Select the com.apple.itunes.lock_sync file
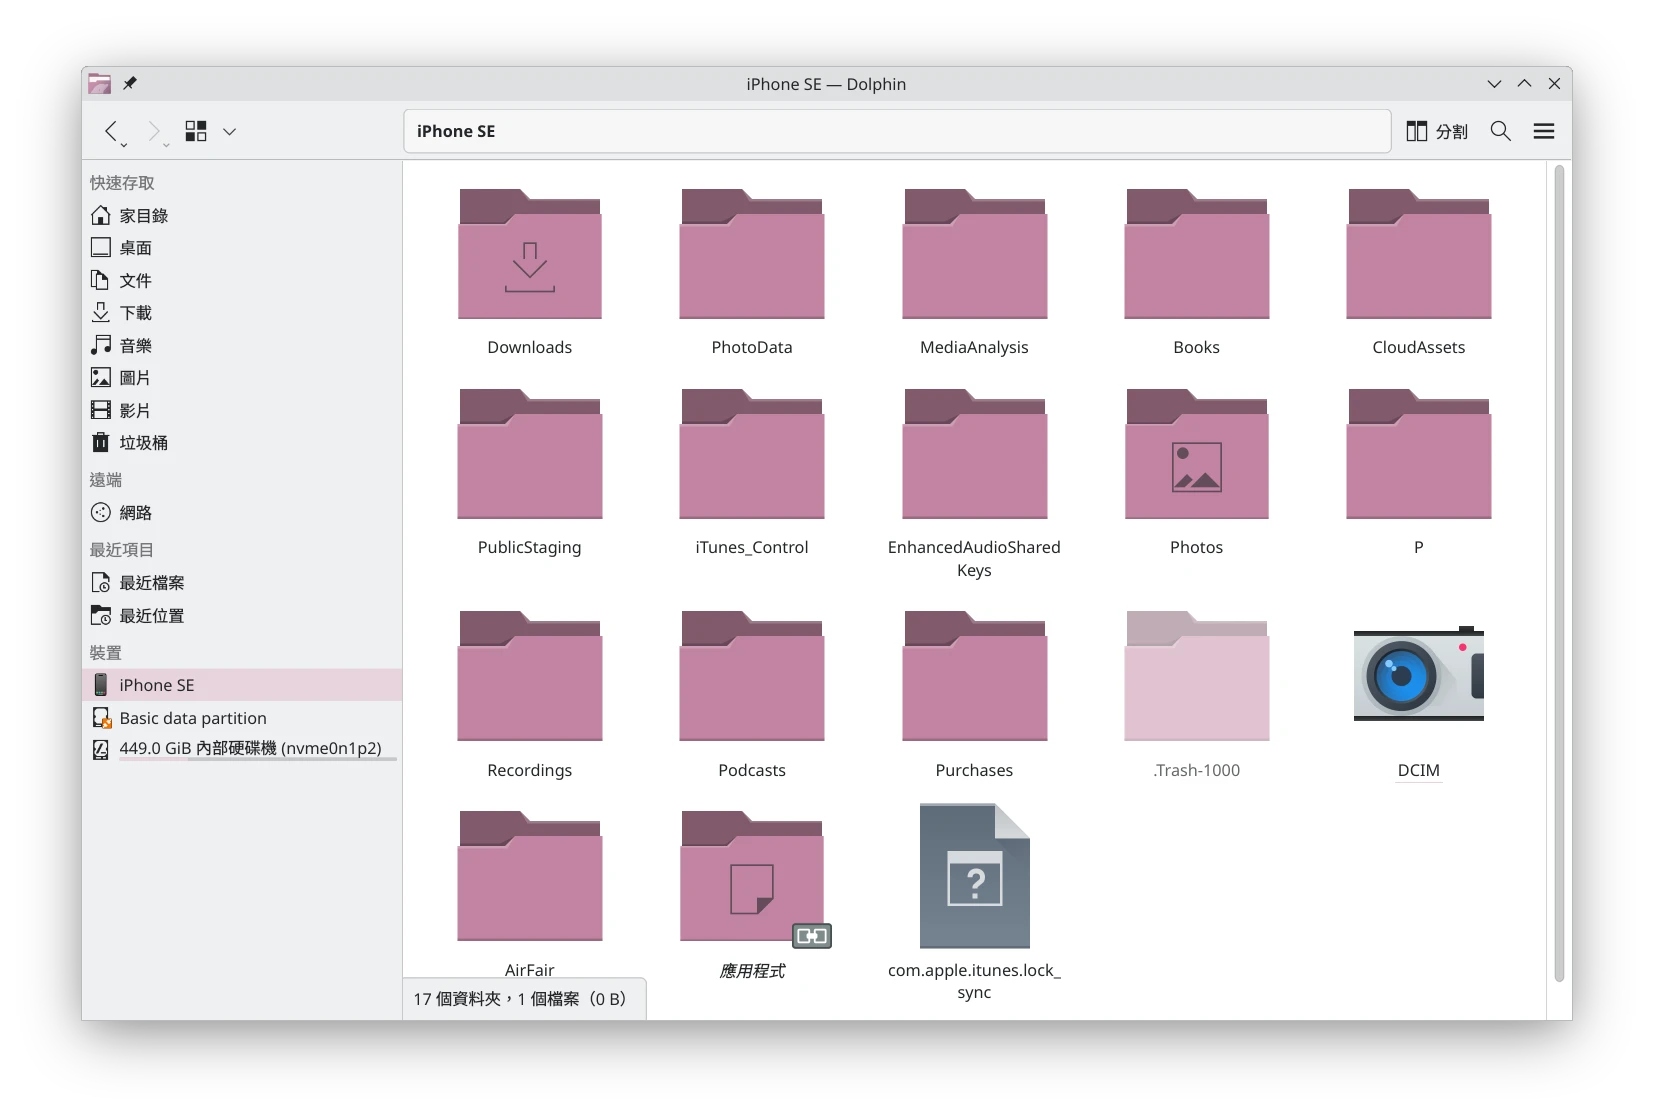The height and width of the screenshot is (1117, 1654). 973,875
